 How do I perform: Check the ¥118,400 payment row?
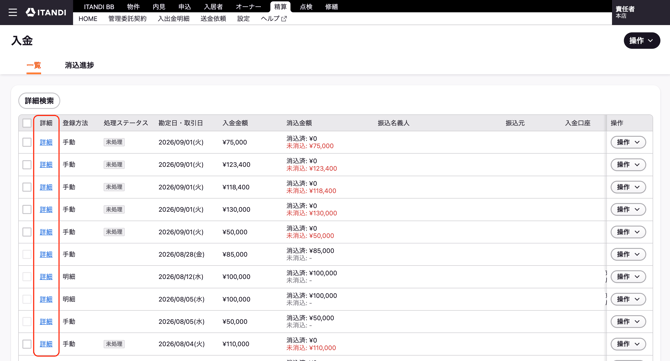click(x=27, y=187)
